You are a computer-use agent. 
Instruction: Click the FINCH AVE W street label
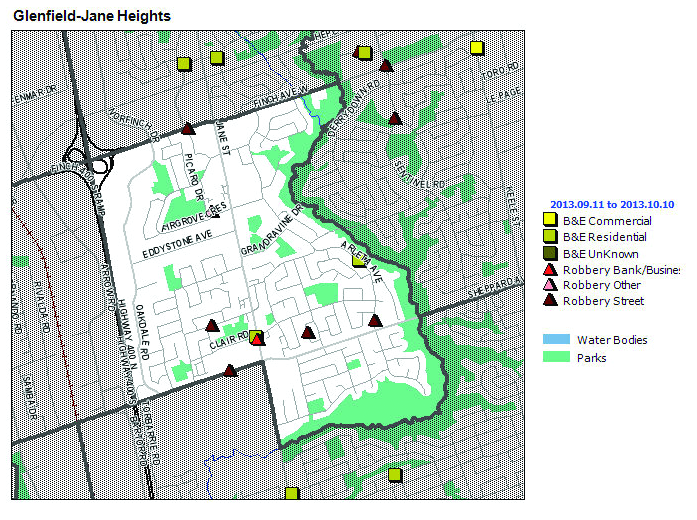281,96
